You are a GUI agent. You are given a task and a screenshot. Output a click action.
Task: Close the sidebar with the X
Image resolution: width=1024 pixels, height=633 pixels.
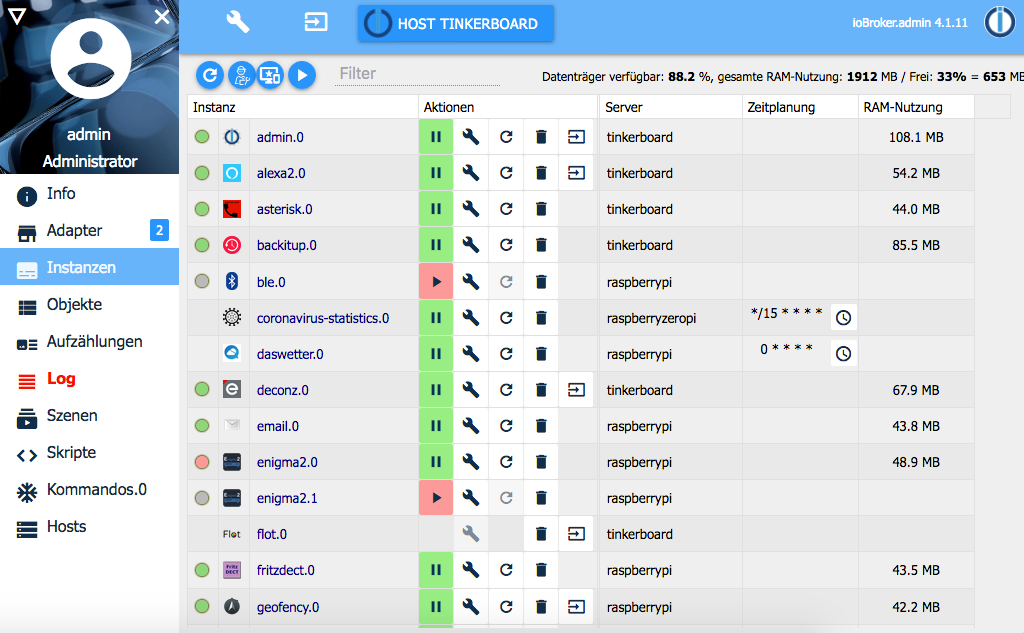click(x=162, y=16)
